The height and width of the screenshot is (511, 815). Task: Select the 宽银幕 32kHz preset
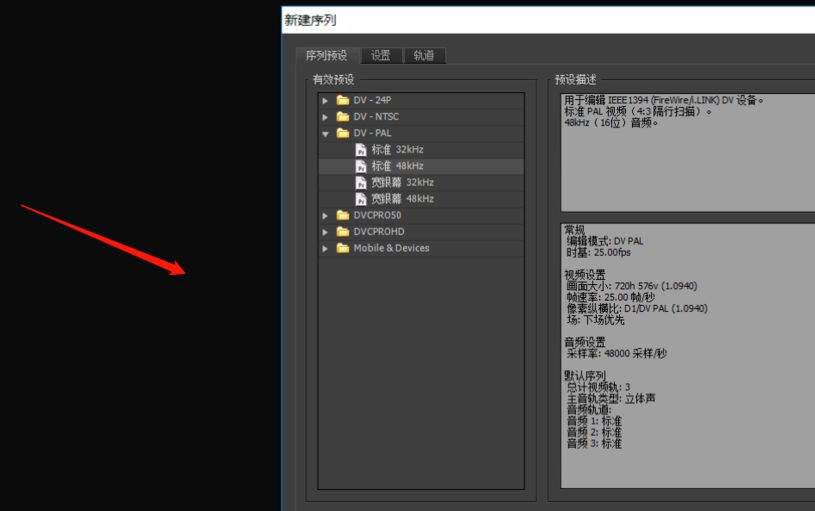tap(402, 182)
